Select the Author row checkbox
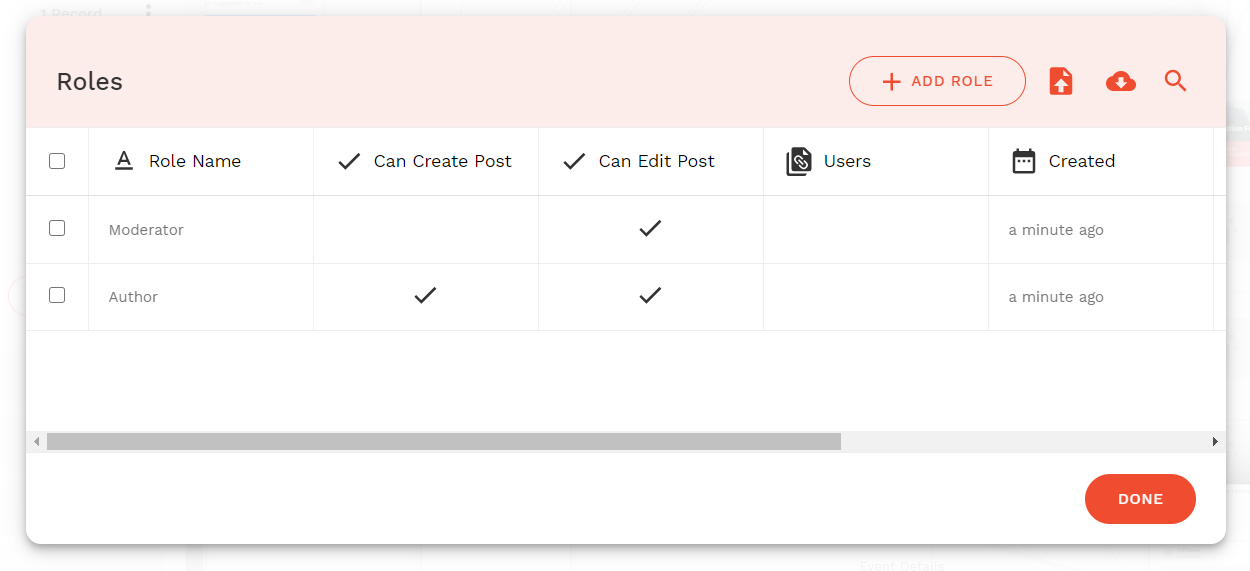 pos(57,296)
